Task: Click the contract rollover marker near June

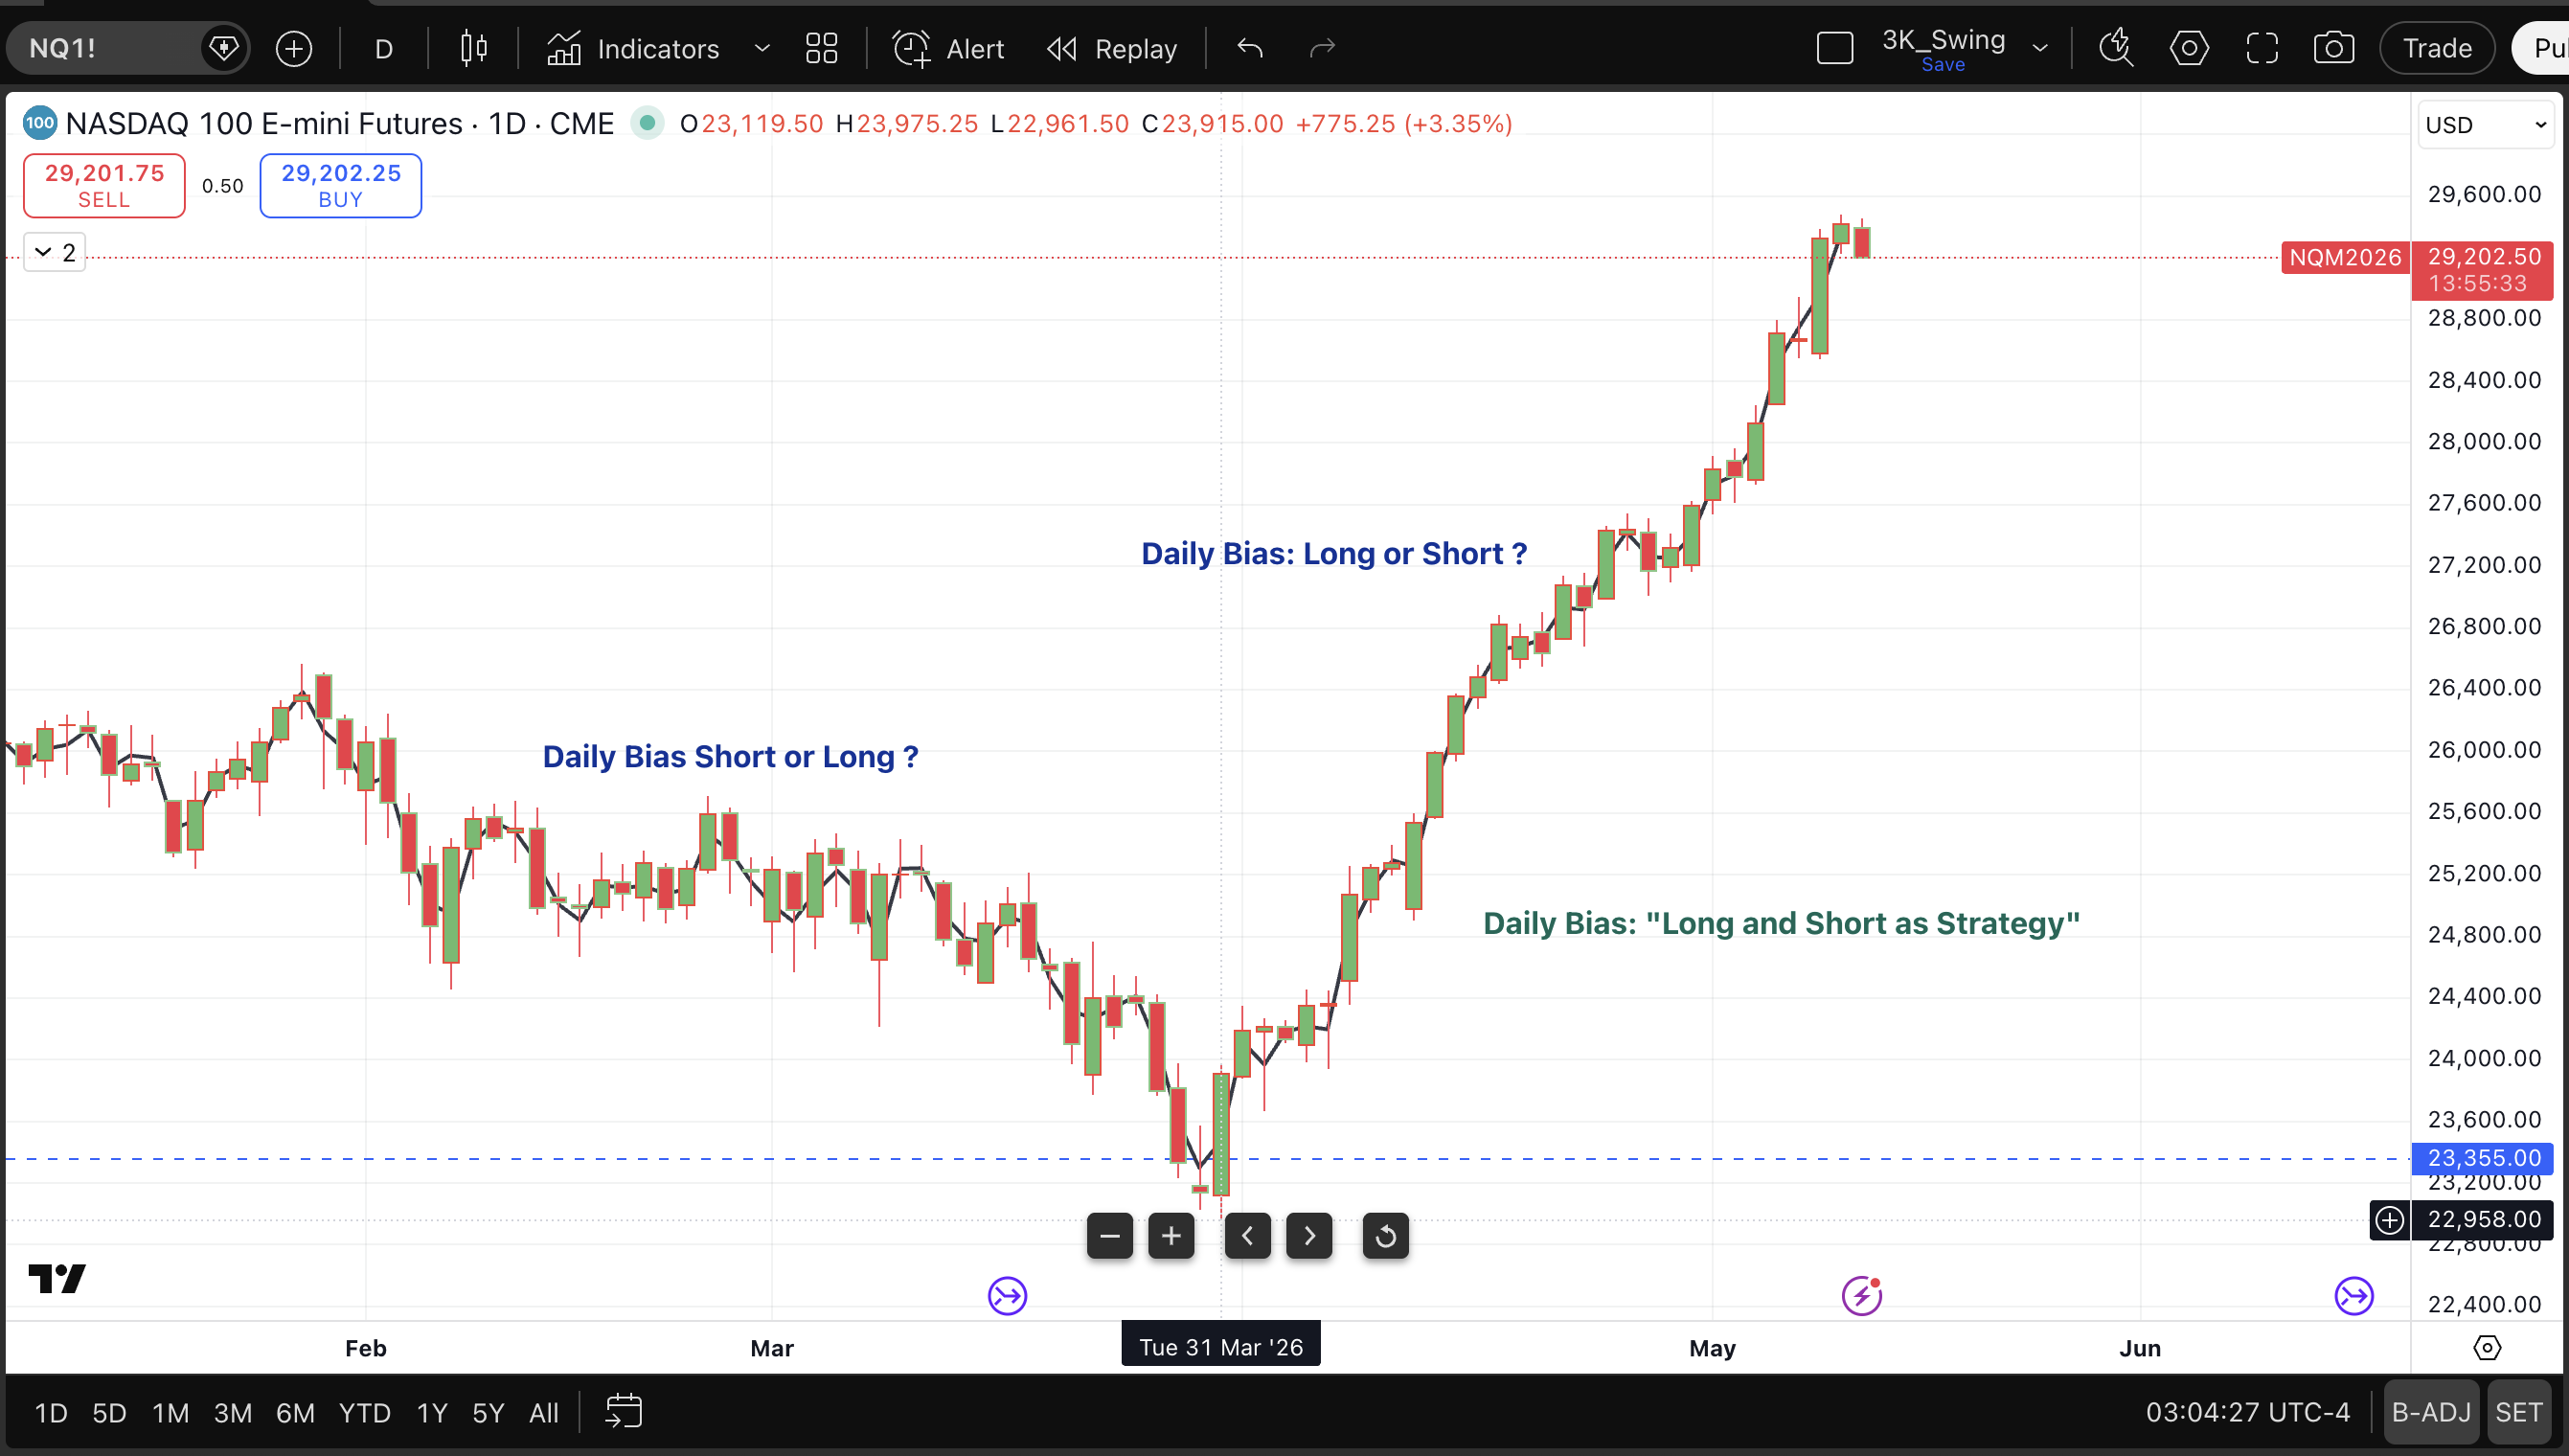Action: pos(2354,1297)
